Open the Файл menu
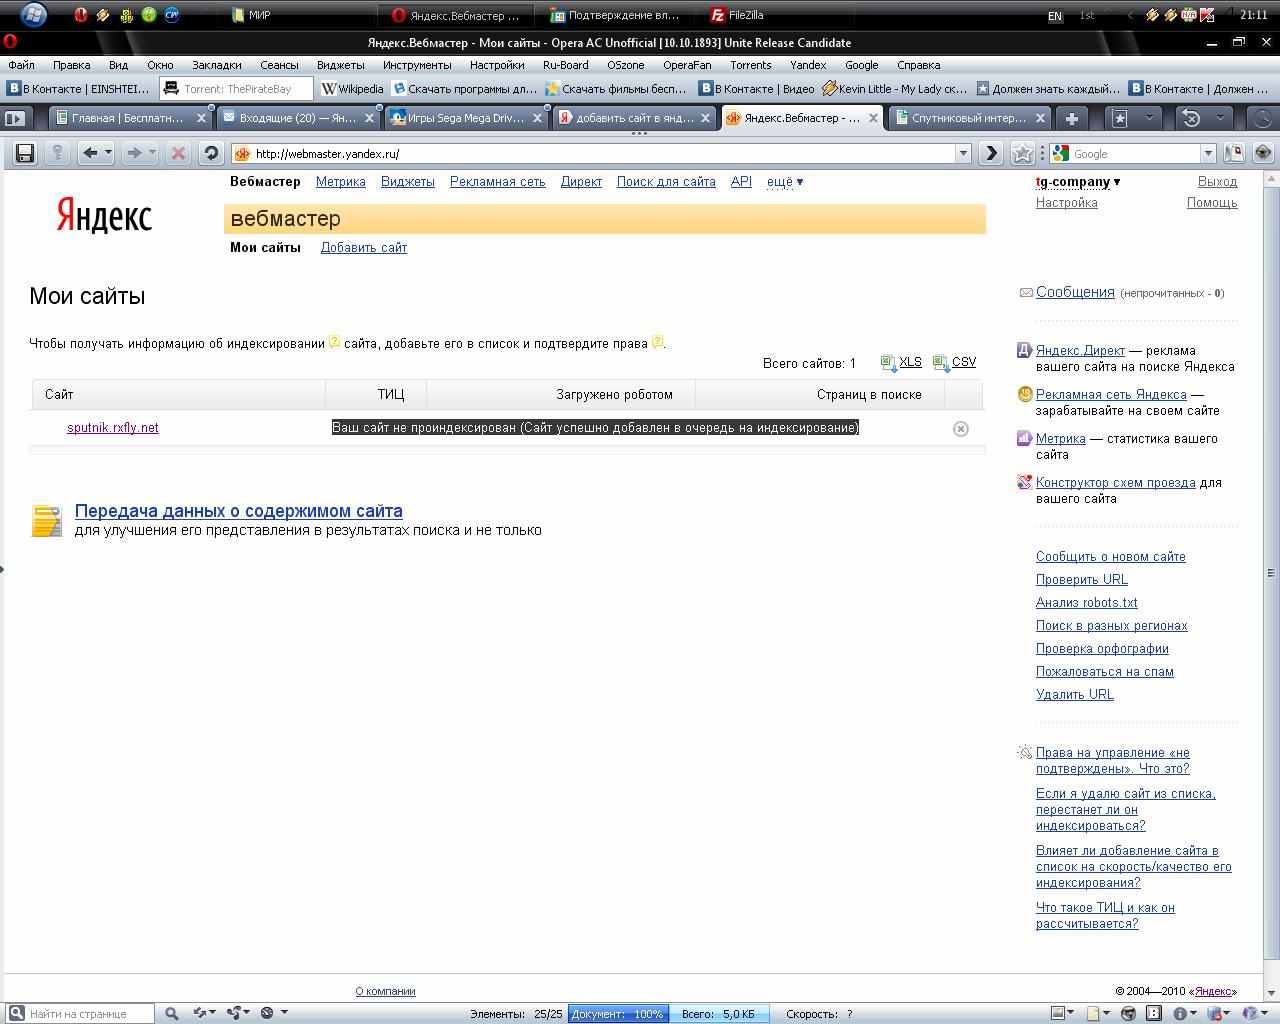The height and width of the screenshot is (1024, 1280). pyautogui.click(x=21, y=65)
